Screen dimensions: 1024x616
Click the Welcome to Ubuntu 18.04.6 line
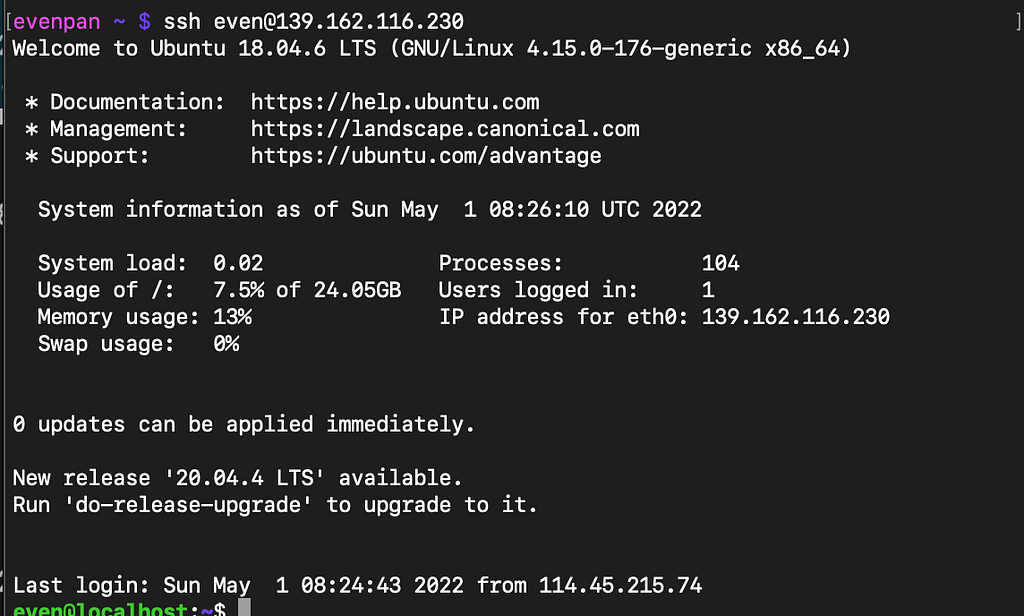click(432, 48)
